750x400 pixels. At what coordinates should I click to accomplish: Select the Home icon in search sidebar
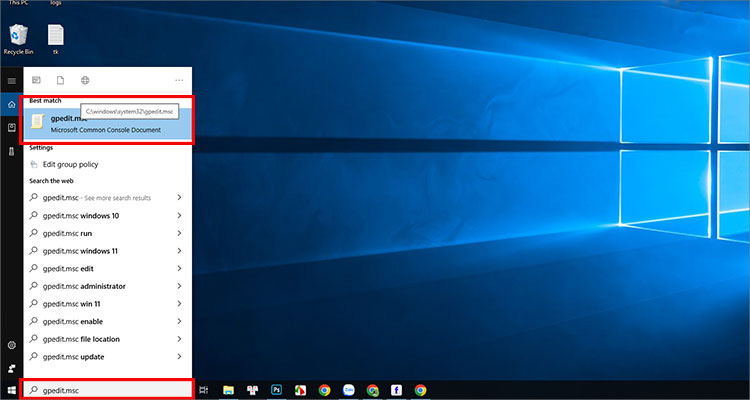(x=12, y=104)
